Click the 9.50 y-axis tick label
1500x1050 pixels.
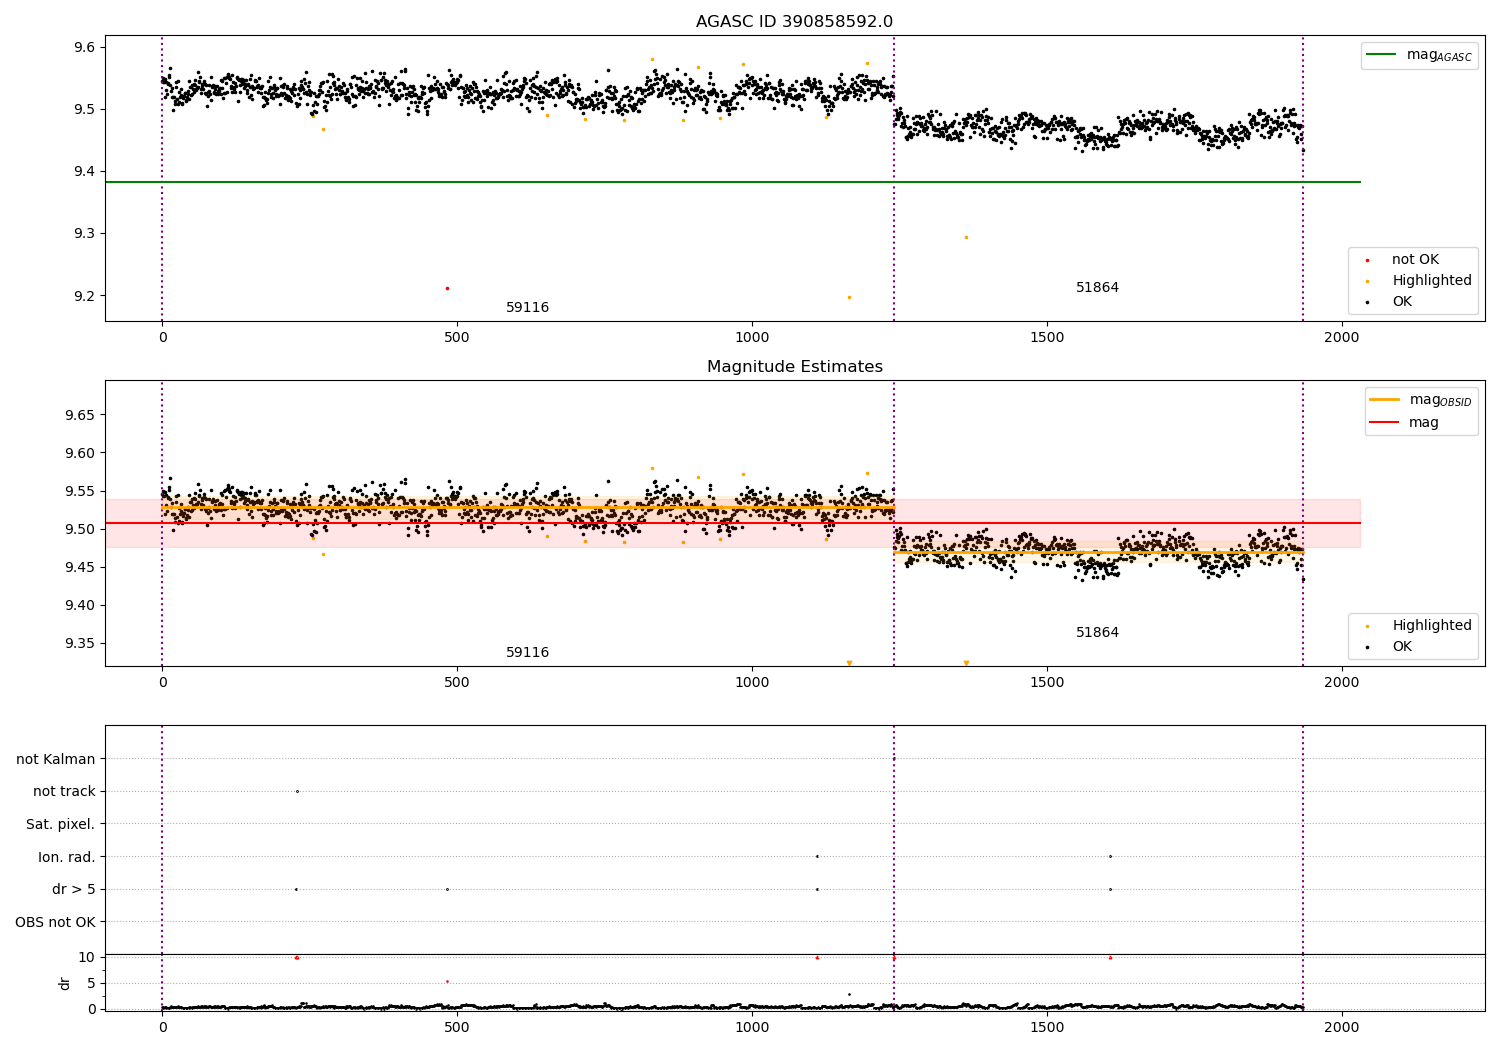[x=80, y=529]
